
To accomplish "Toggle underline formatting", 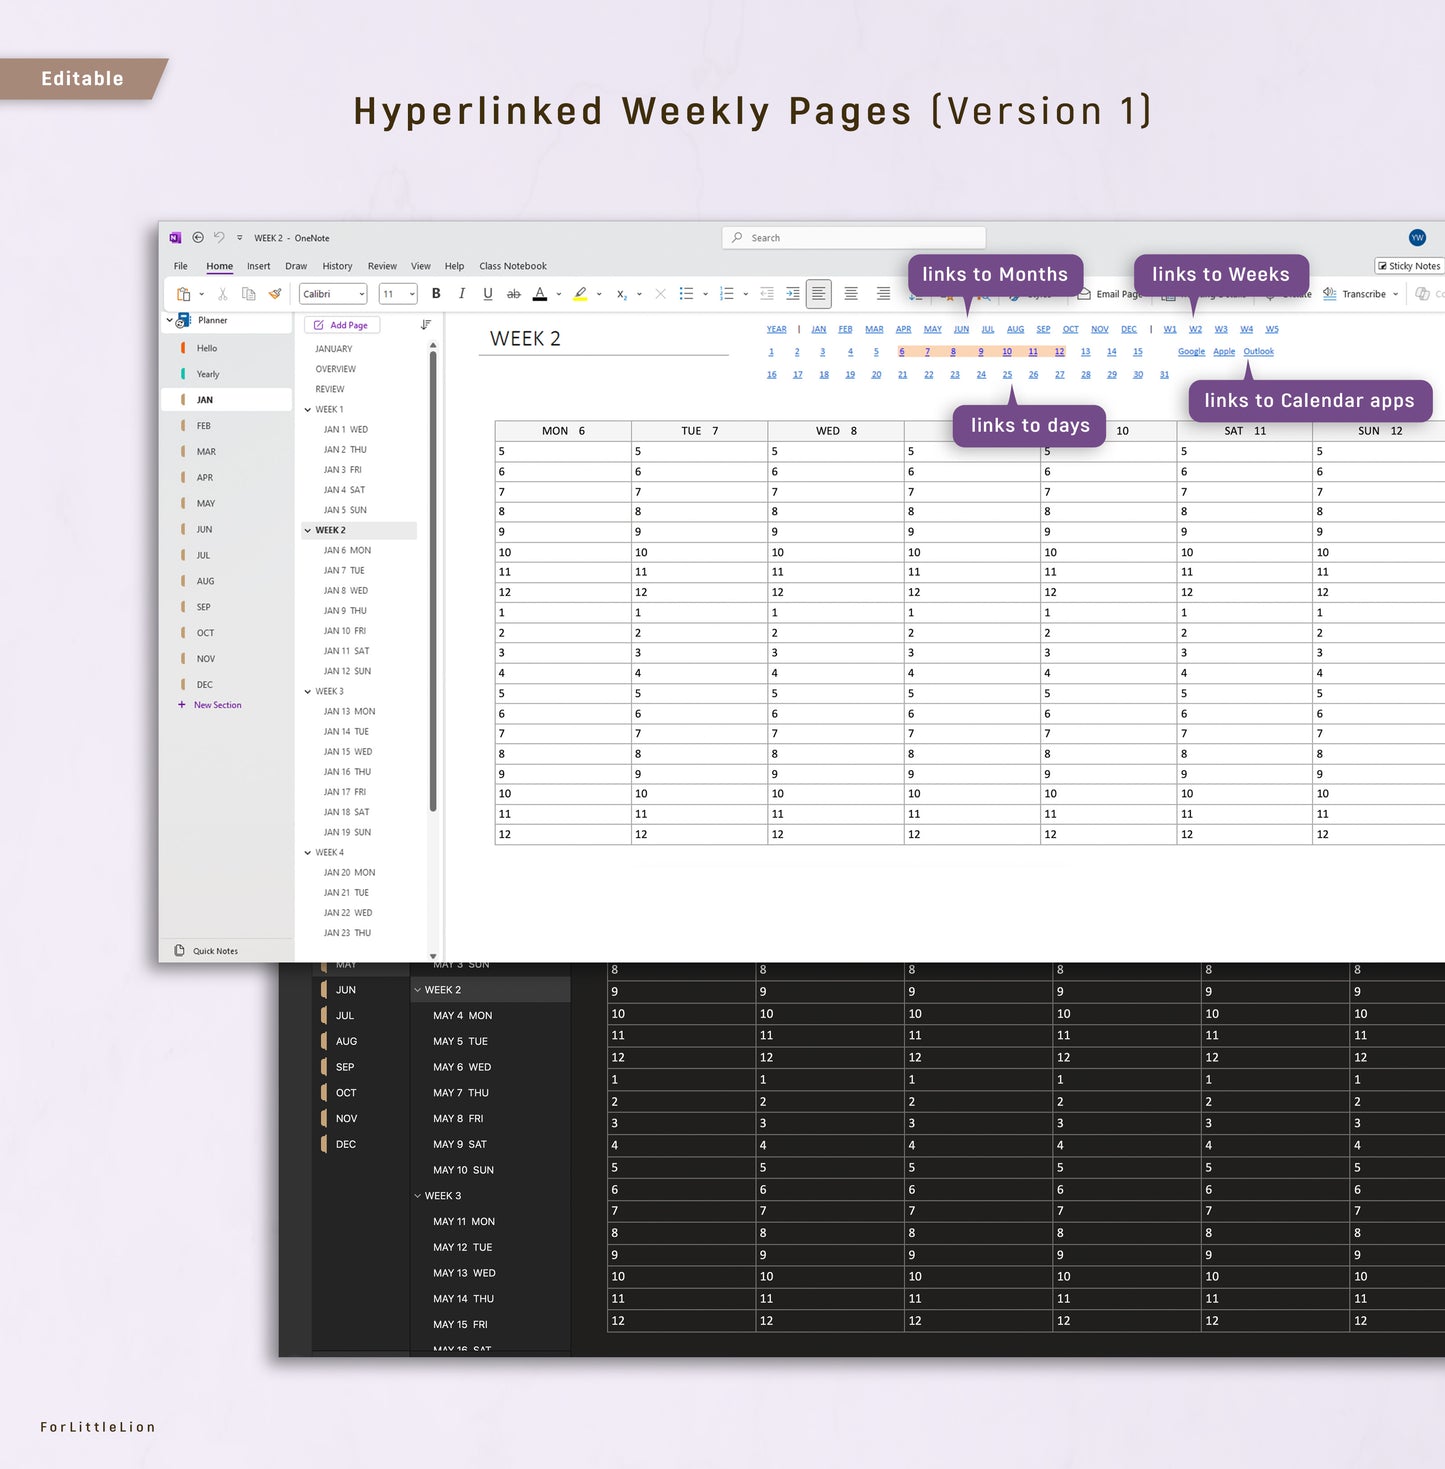I will point(488,293).
